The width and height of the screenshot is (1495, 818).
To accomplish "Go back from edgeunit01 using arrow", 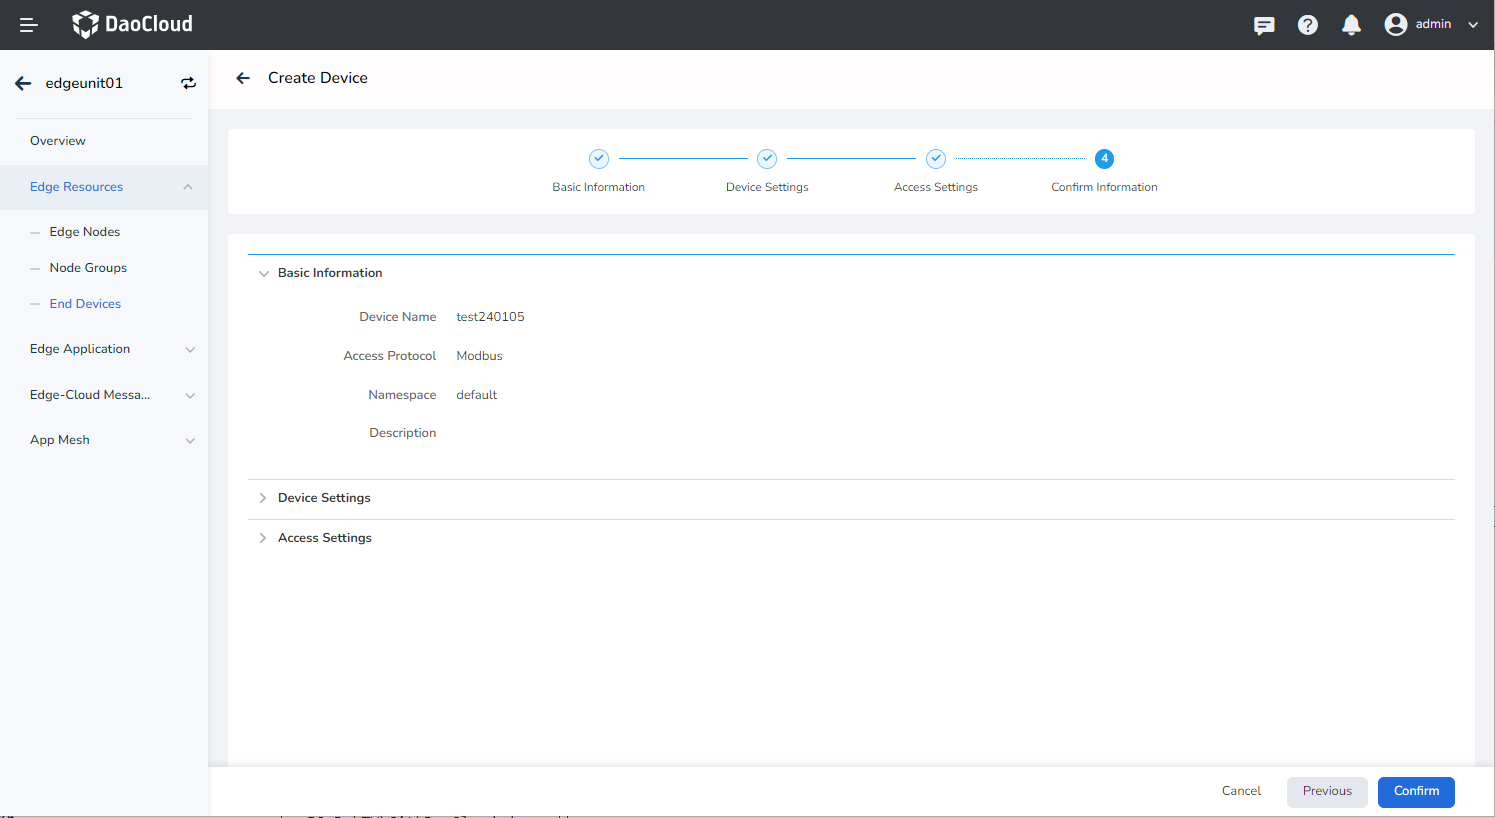I will click(x=23, y=83).
